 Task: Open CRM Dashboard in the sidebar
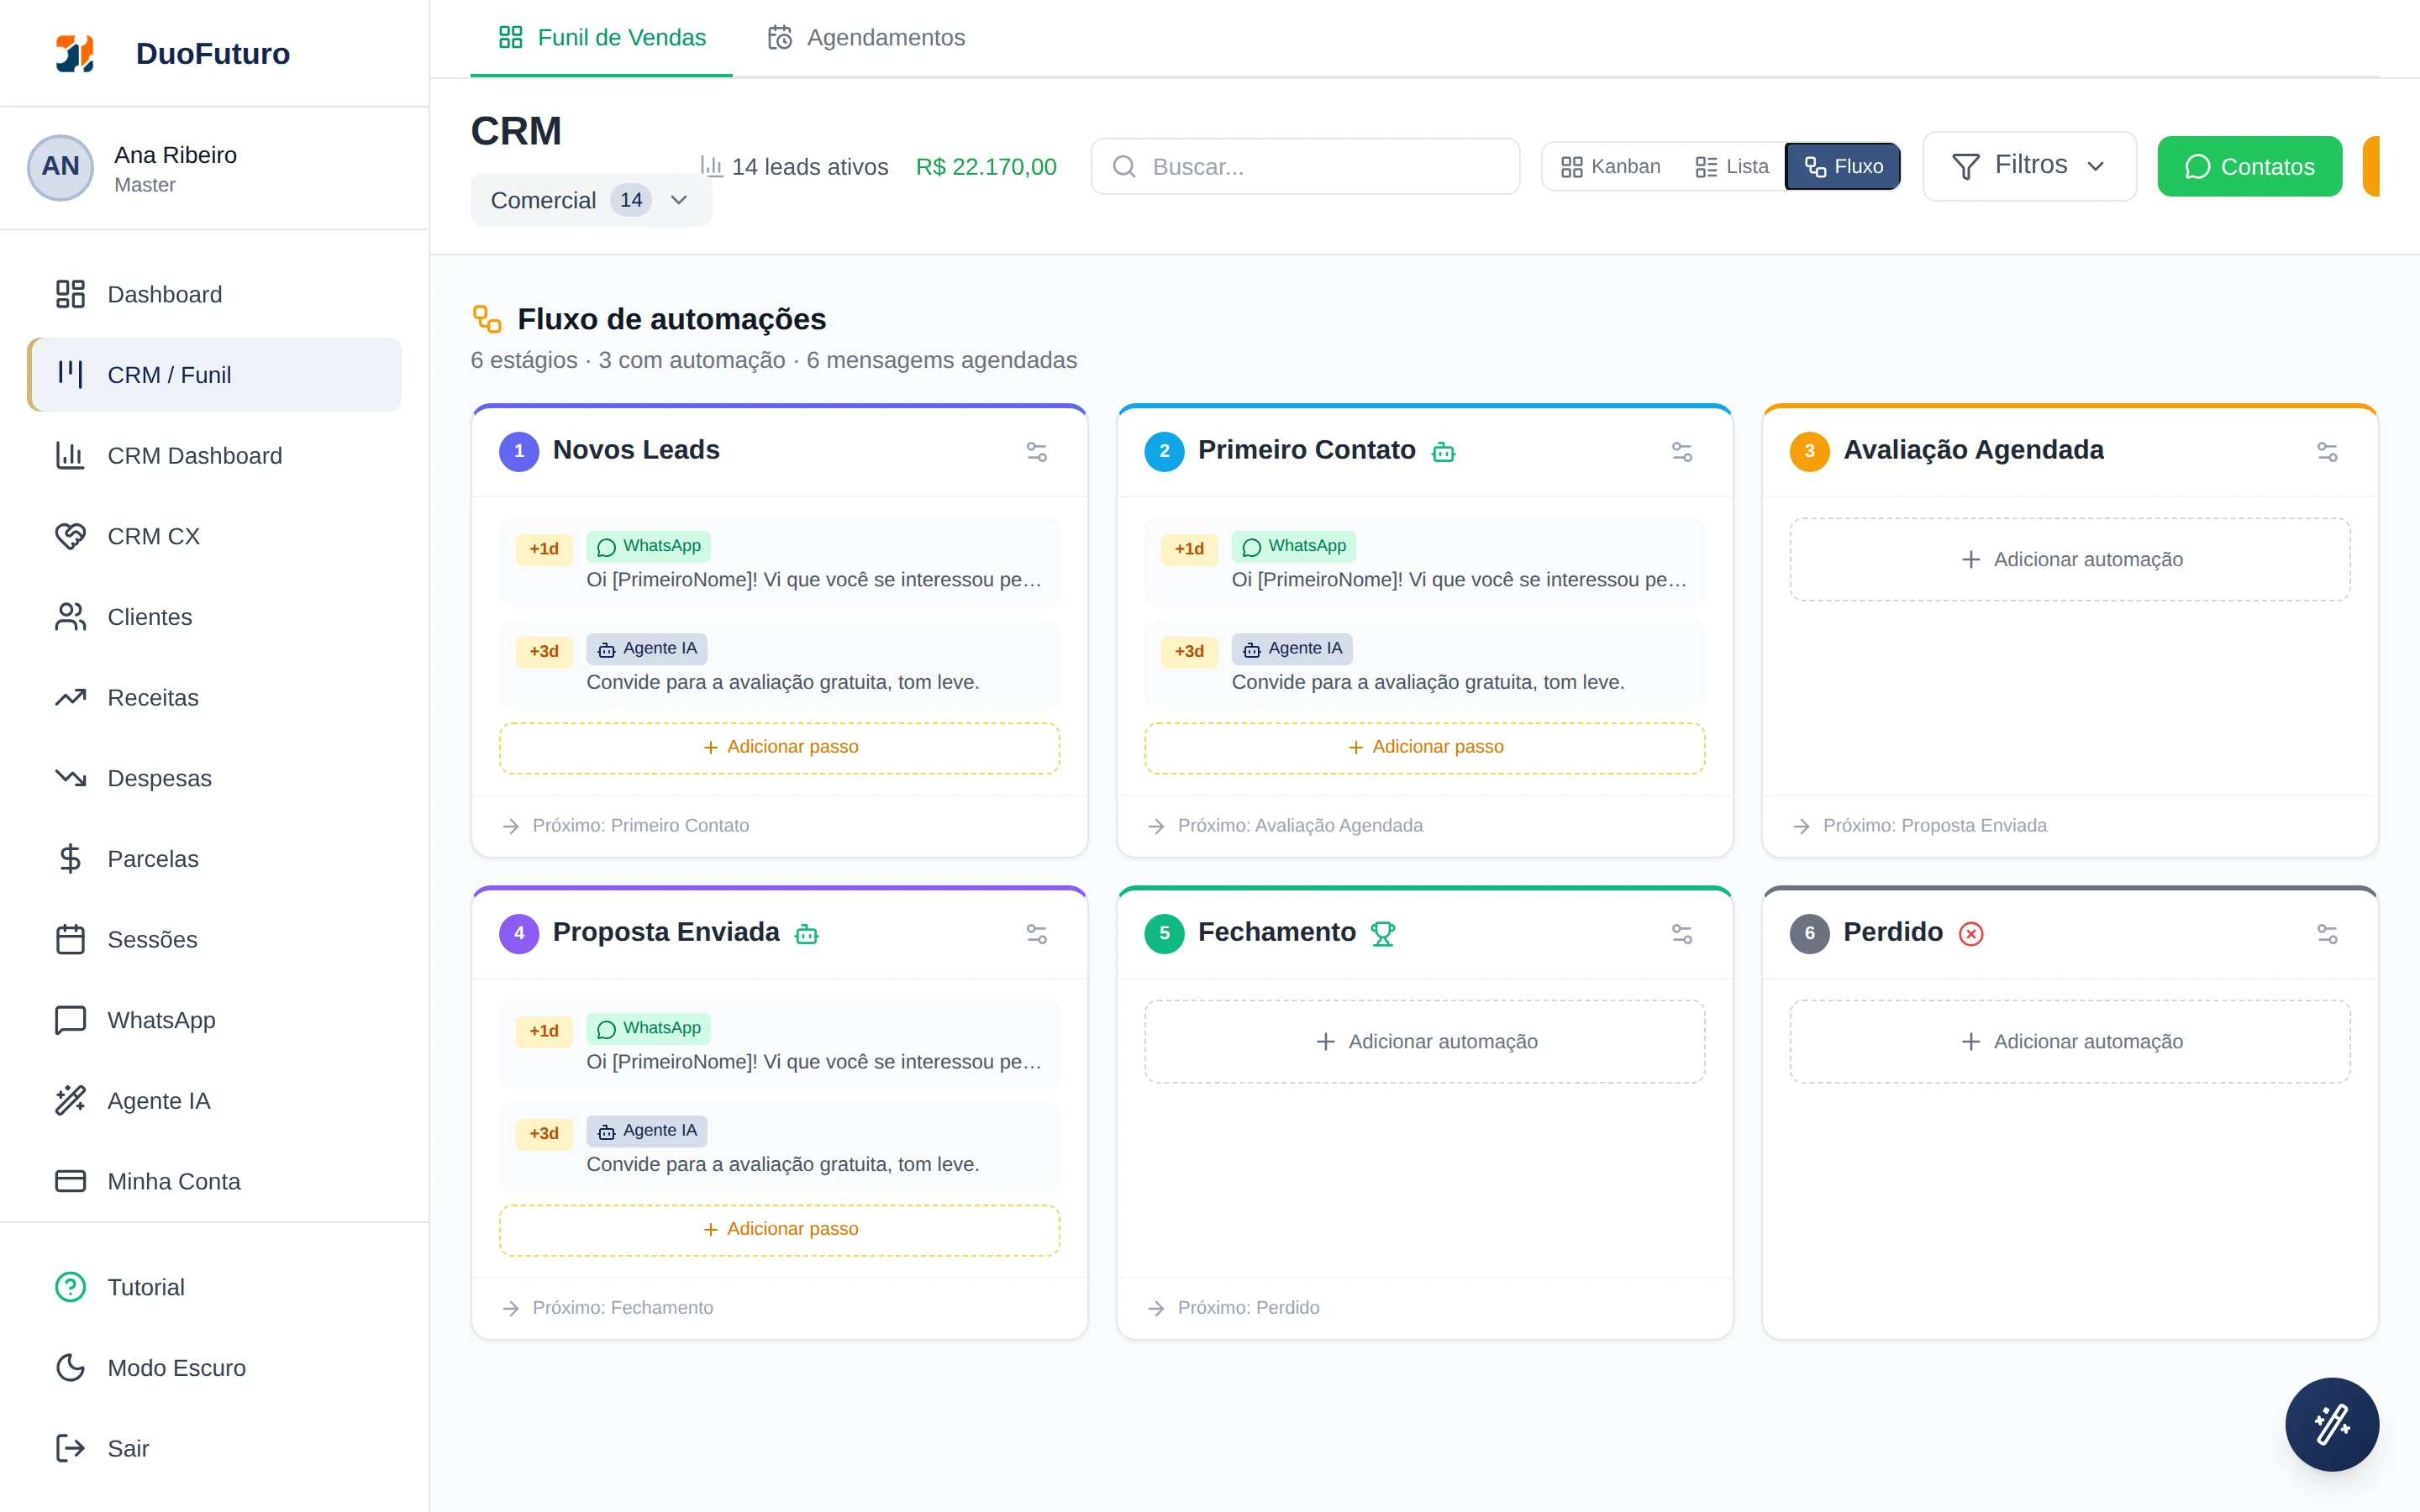click(214, 455)
